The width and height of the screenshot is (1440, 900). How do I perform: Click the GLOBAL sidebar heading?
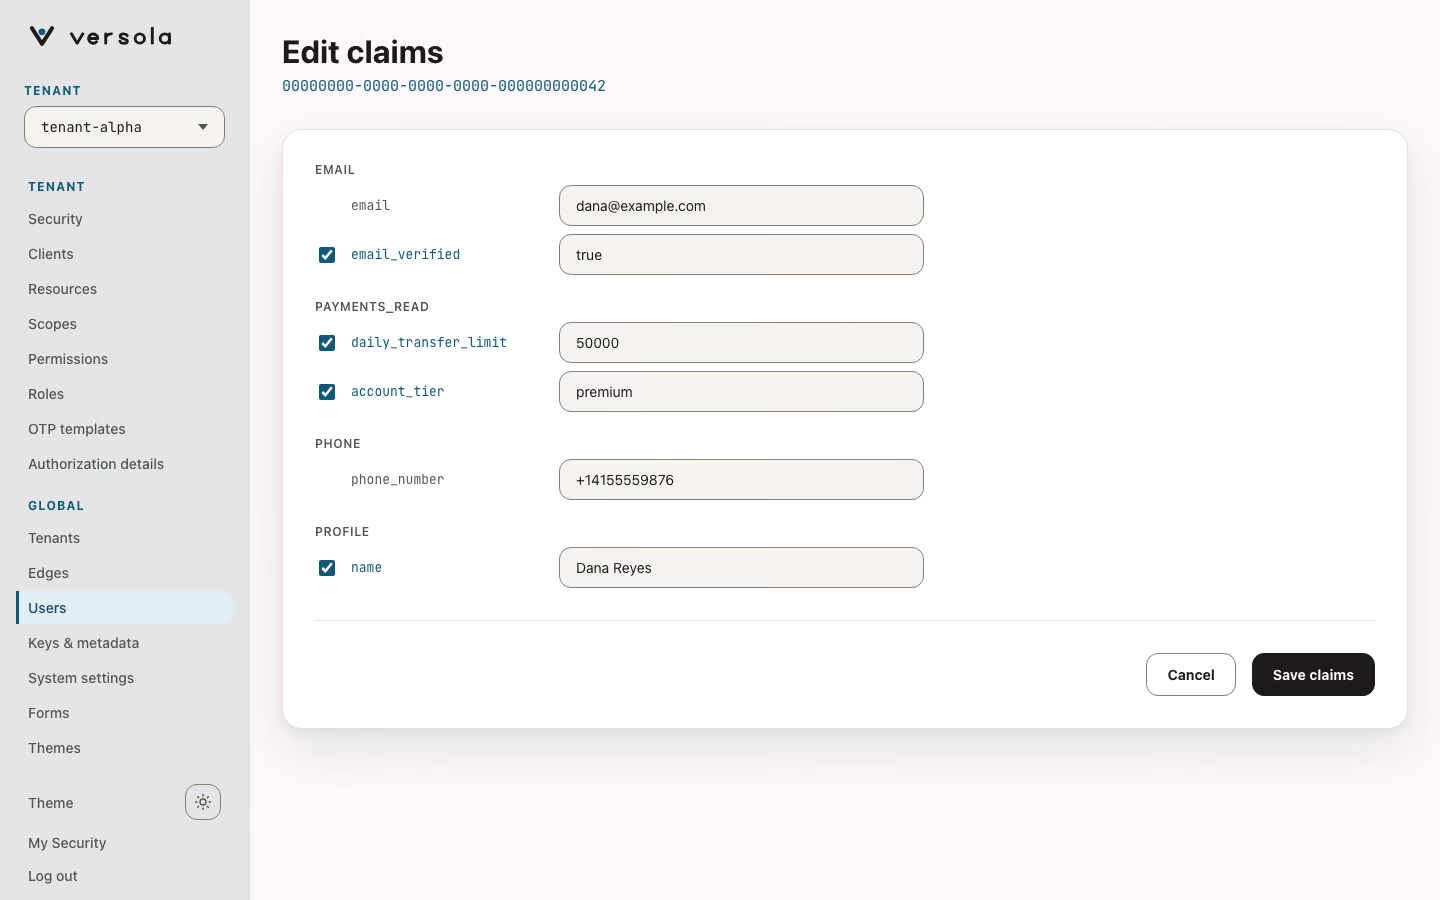click(x=56, y=506)
